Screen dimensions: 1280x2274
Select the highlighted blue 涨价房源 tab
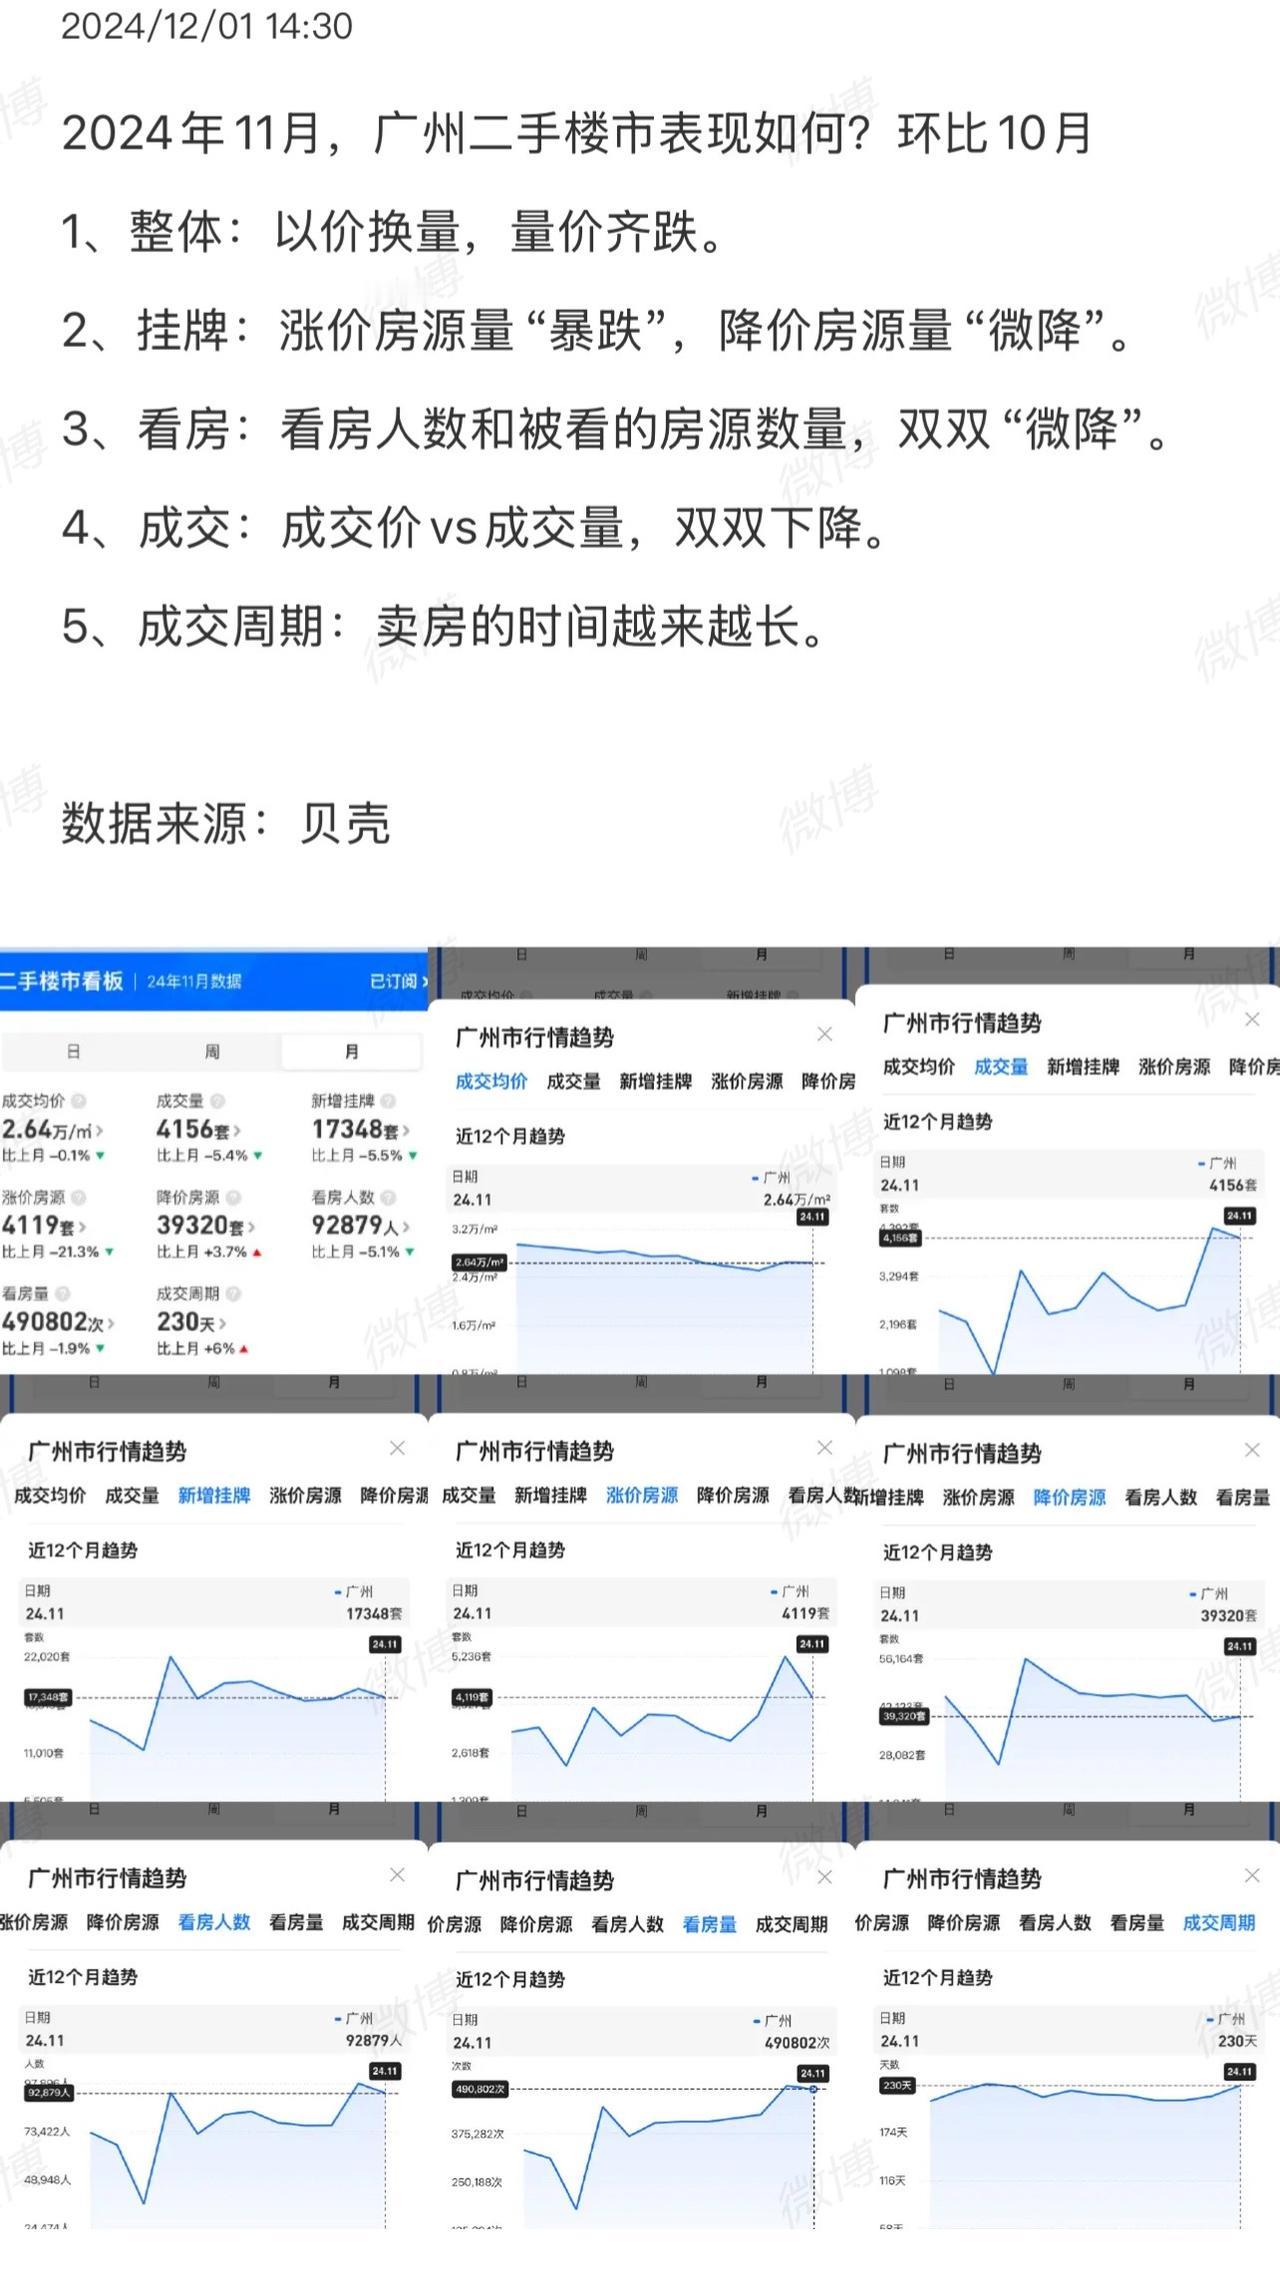(642, 1496)
